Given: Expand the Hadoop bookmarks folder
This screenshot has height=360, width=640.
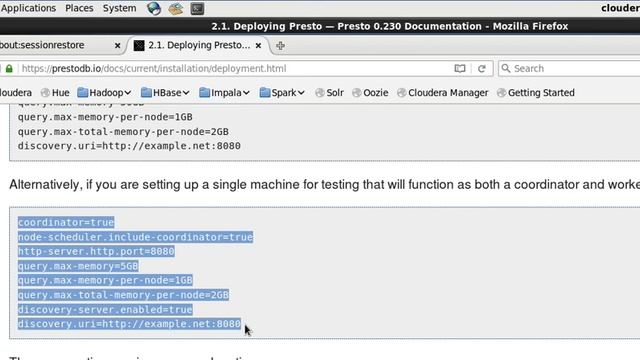Looking at the screenshot, I should pos(104,93).
